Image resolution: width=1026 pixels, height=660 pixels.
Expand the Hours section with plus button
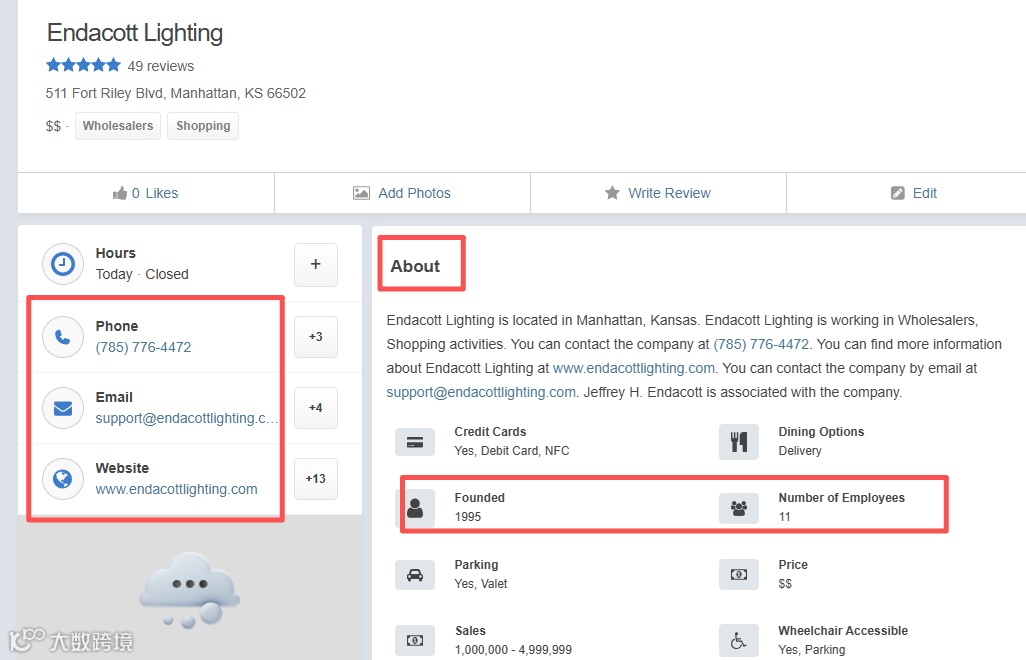(315, 264)
